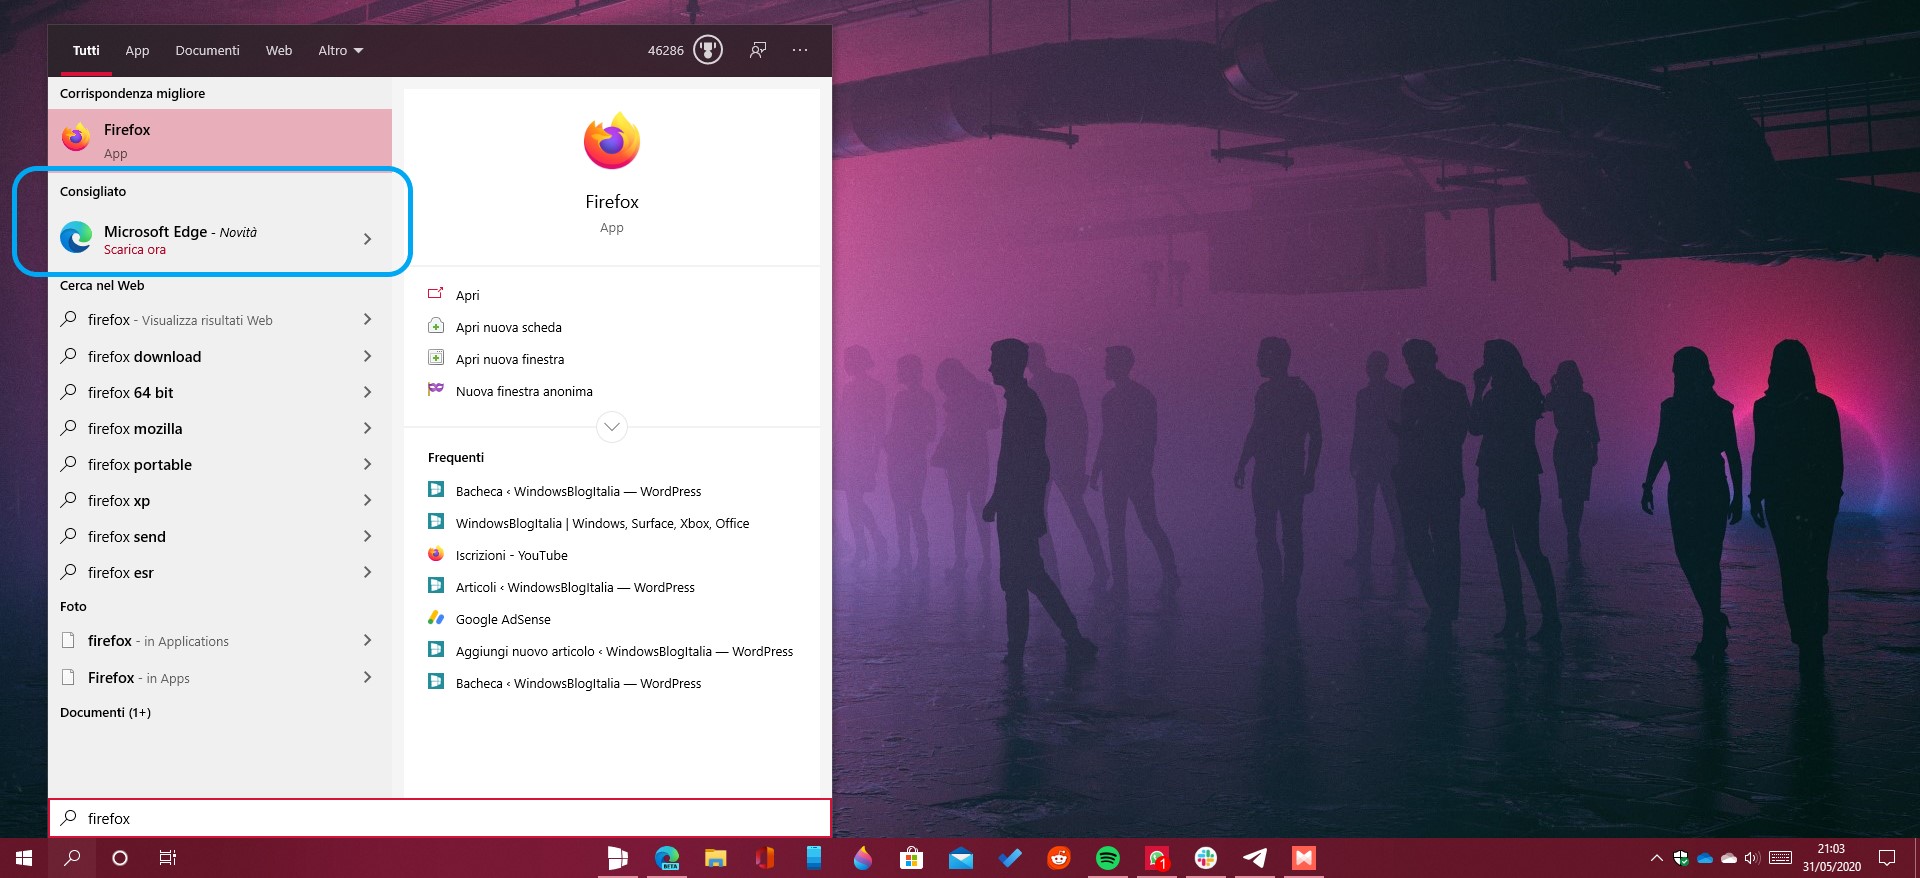This screenshot has height=878, width=1920.
Task: Click the large Firefox logo in preview pane
Action: coord(612,141)
